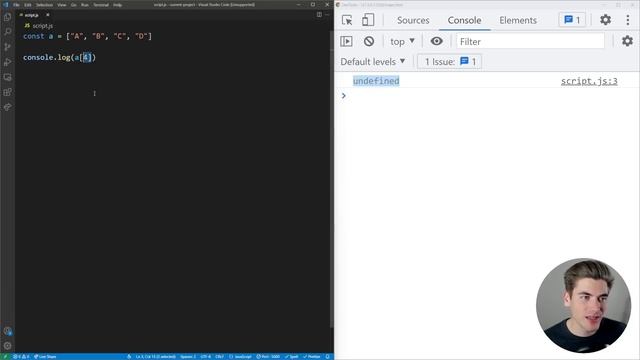Open the Run menu
The width and height of the screenshot is (640, 360).
[x=84, y=5]
